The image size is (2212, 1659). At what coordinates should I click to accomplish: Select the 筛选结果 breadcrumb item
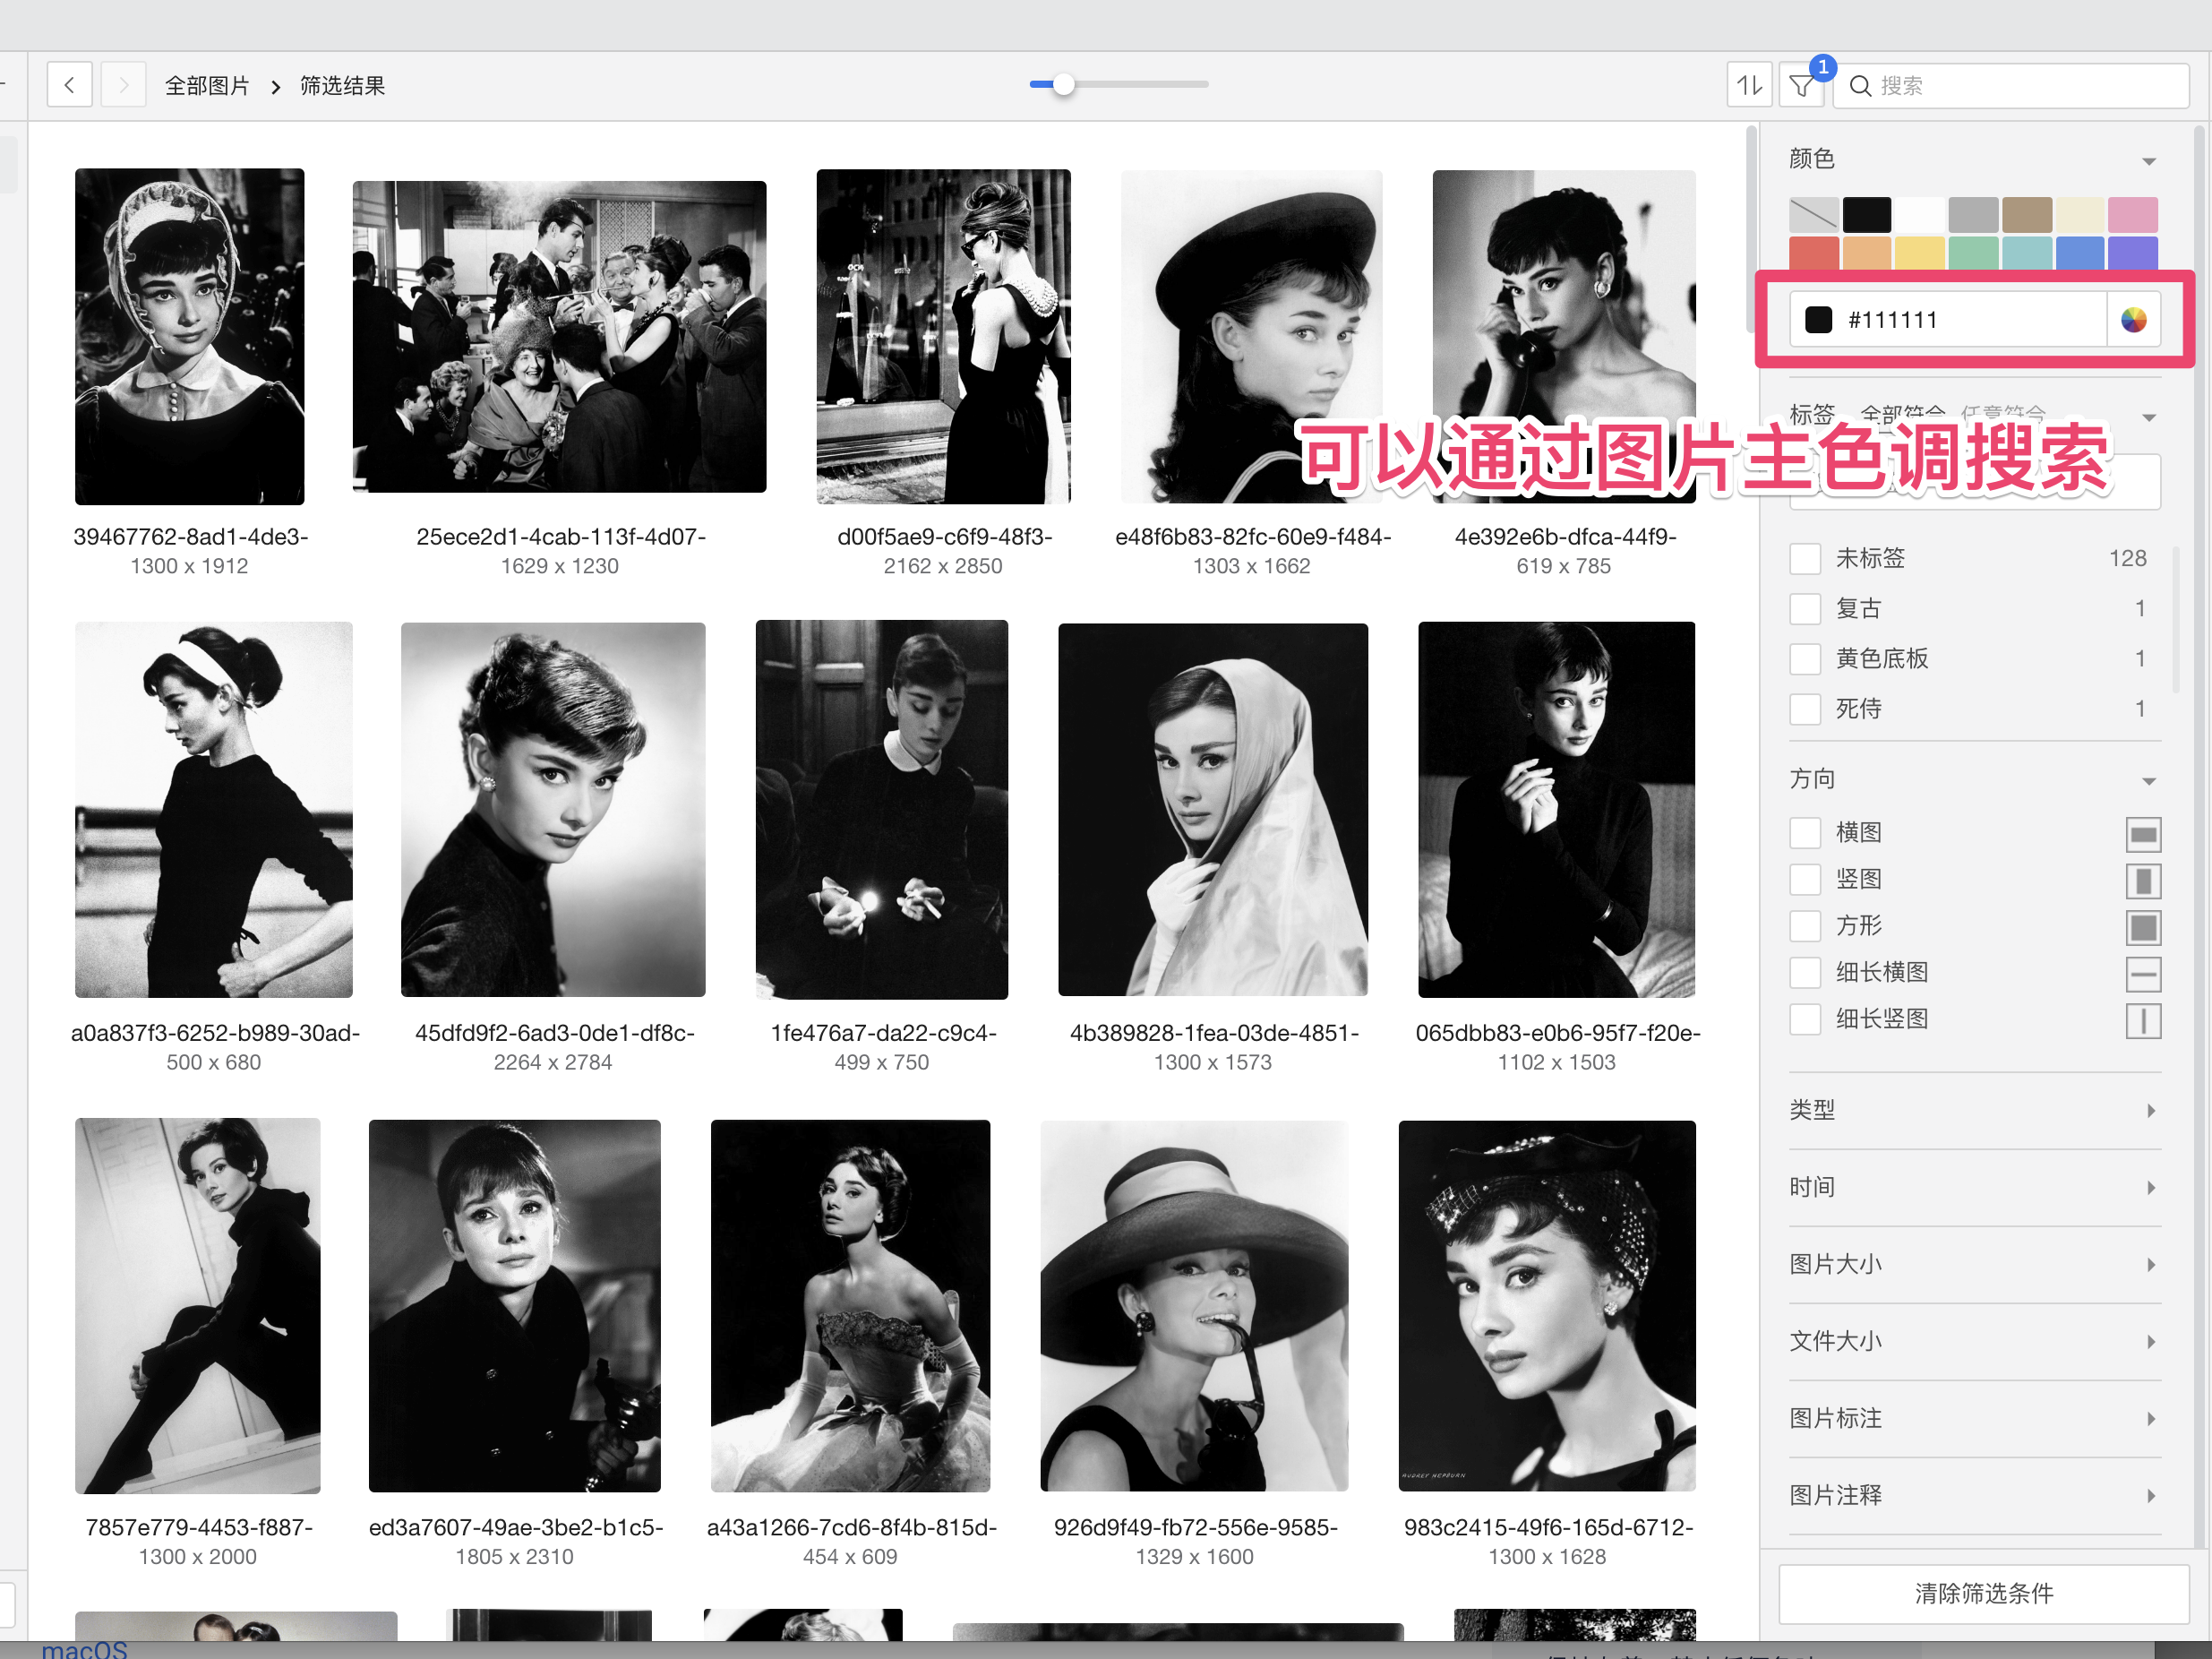(x=343, y=86)
